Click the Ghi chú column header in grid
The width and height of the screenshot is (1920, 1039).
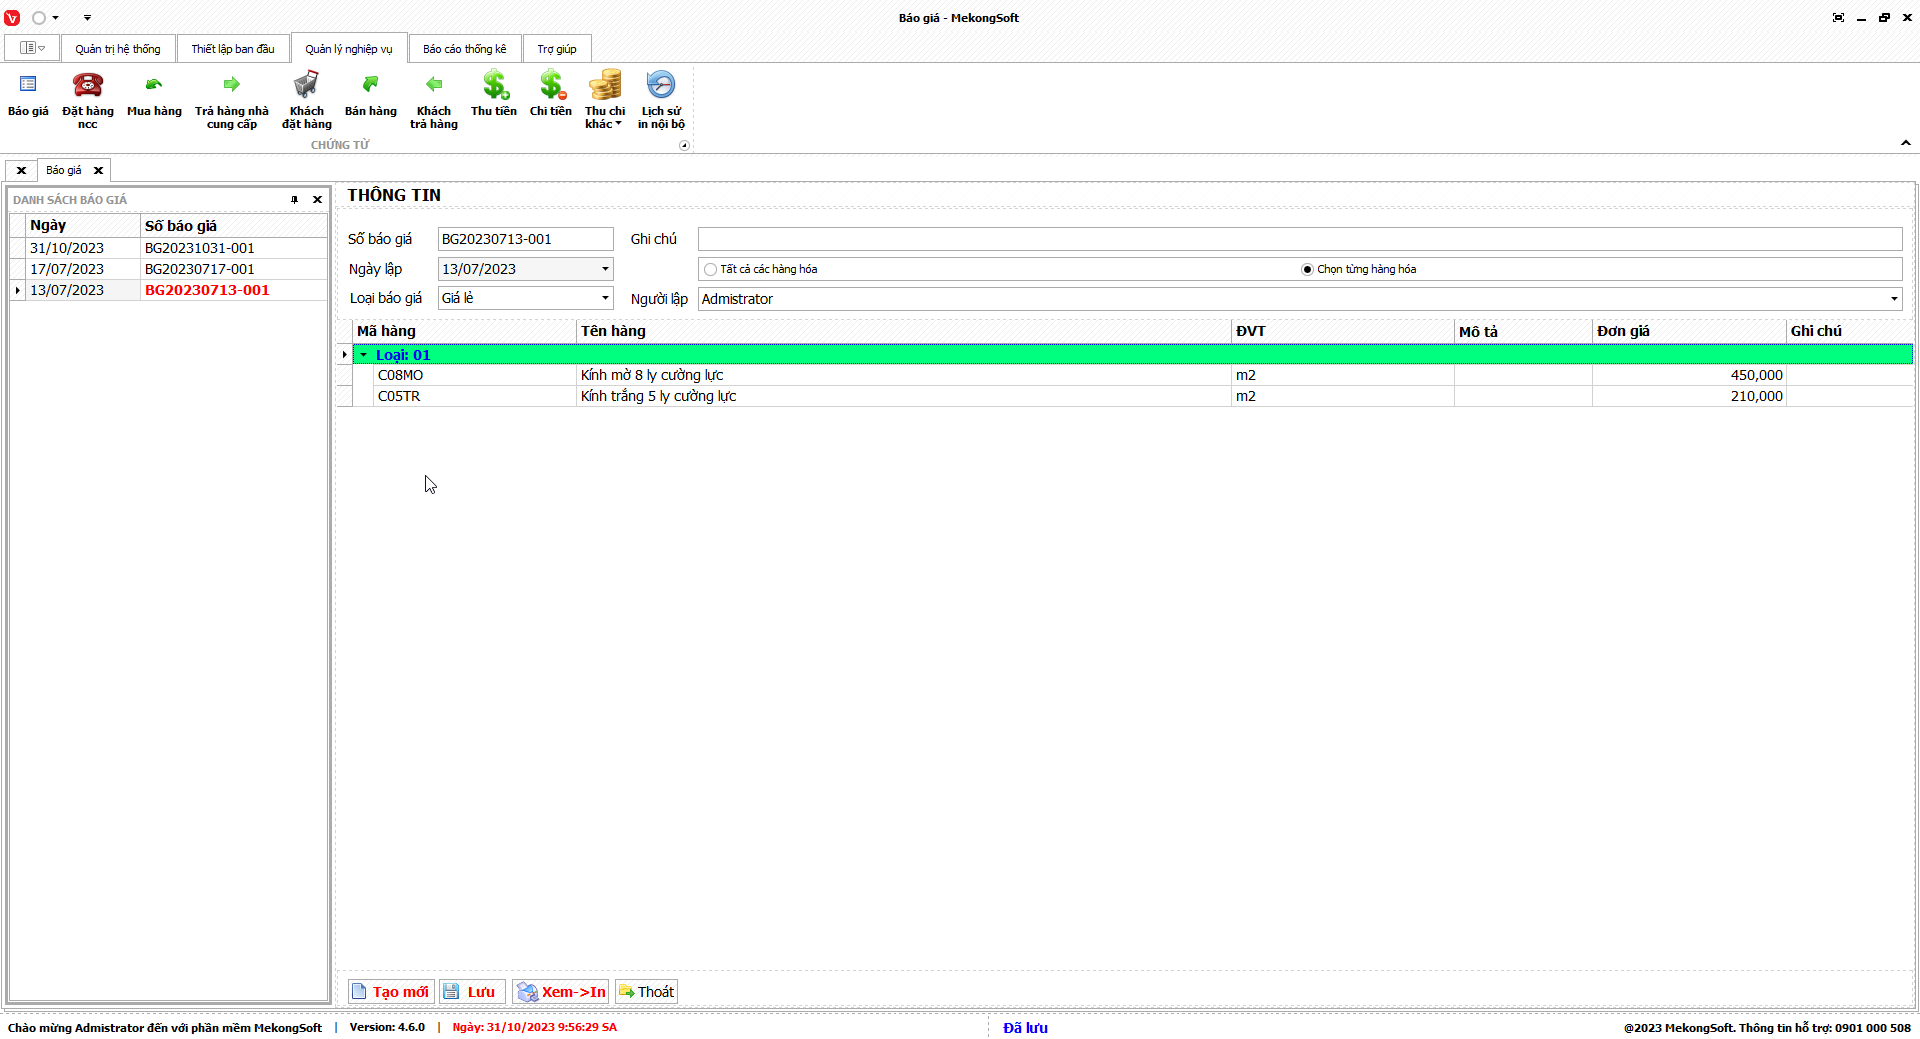(x=1849, y=331)
